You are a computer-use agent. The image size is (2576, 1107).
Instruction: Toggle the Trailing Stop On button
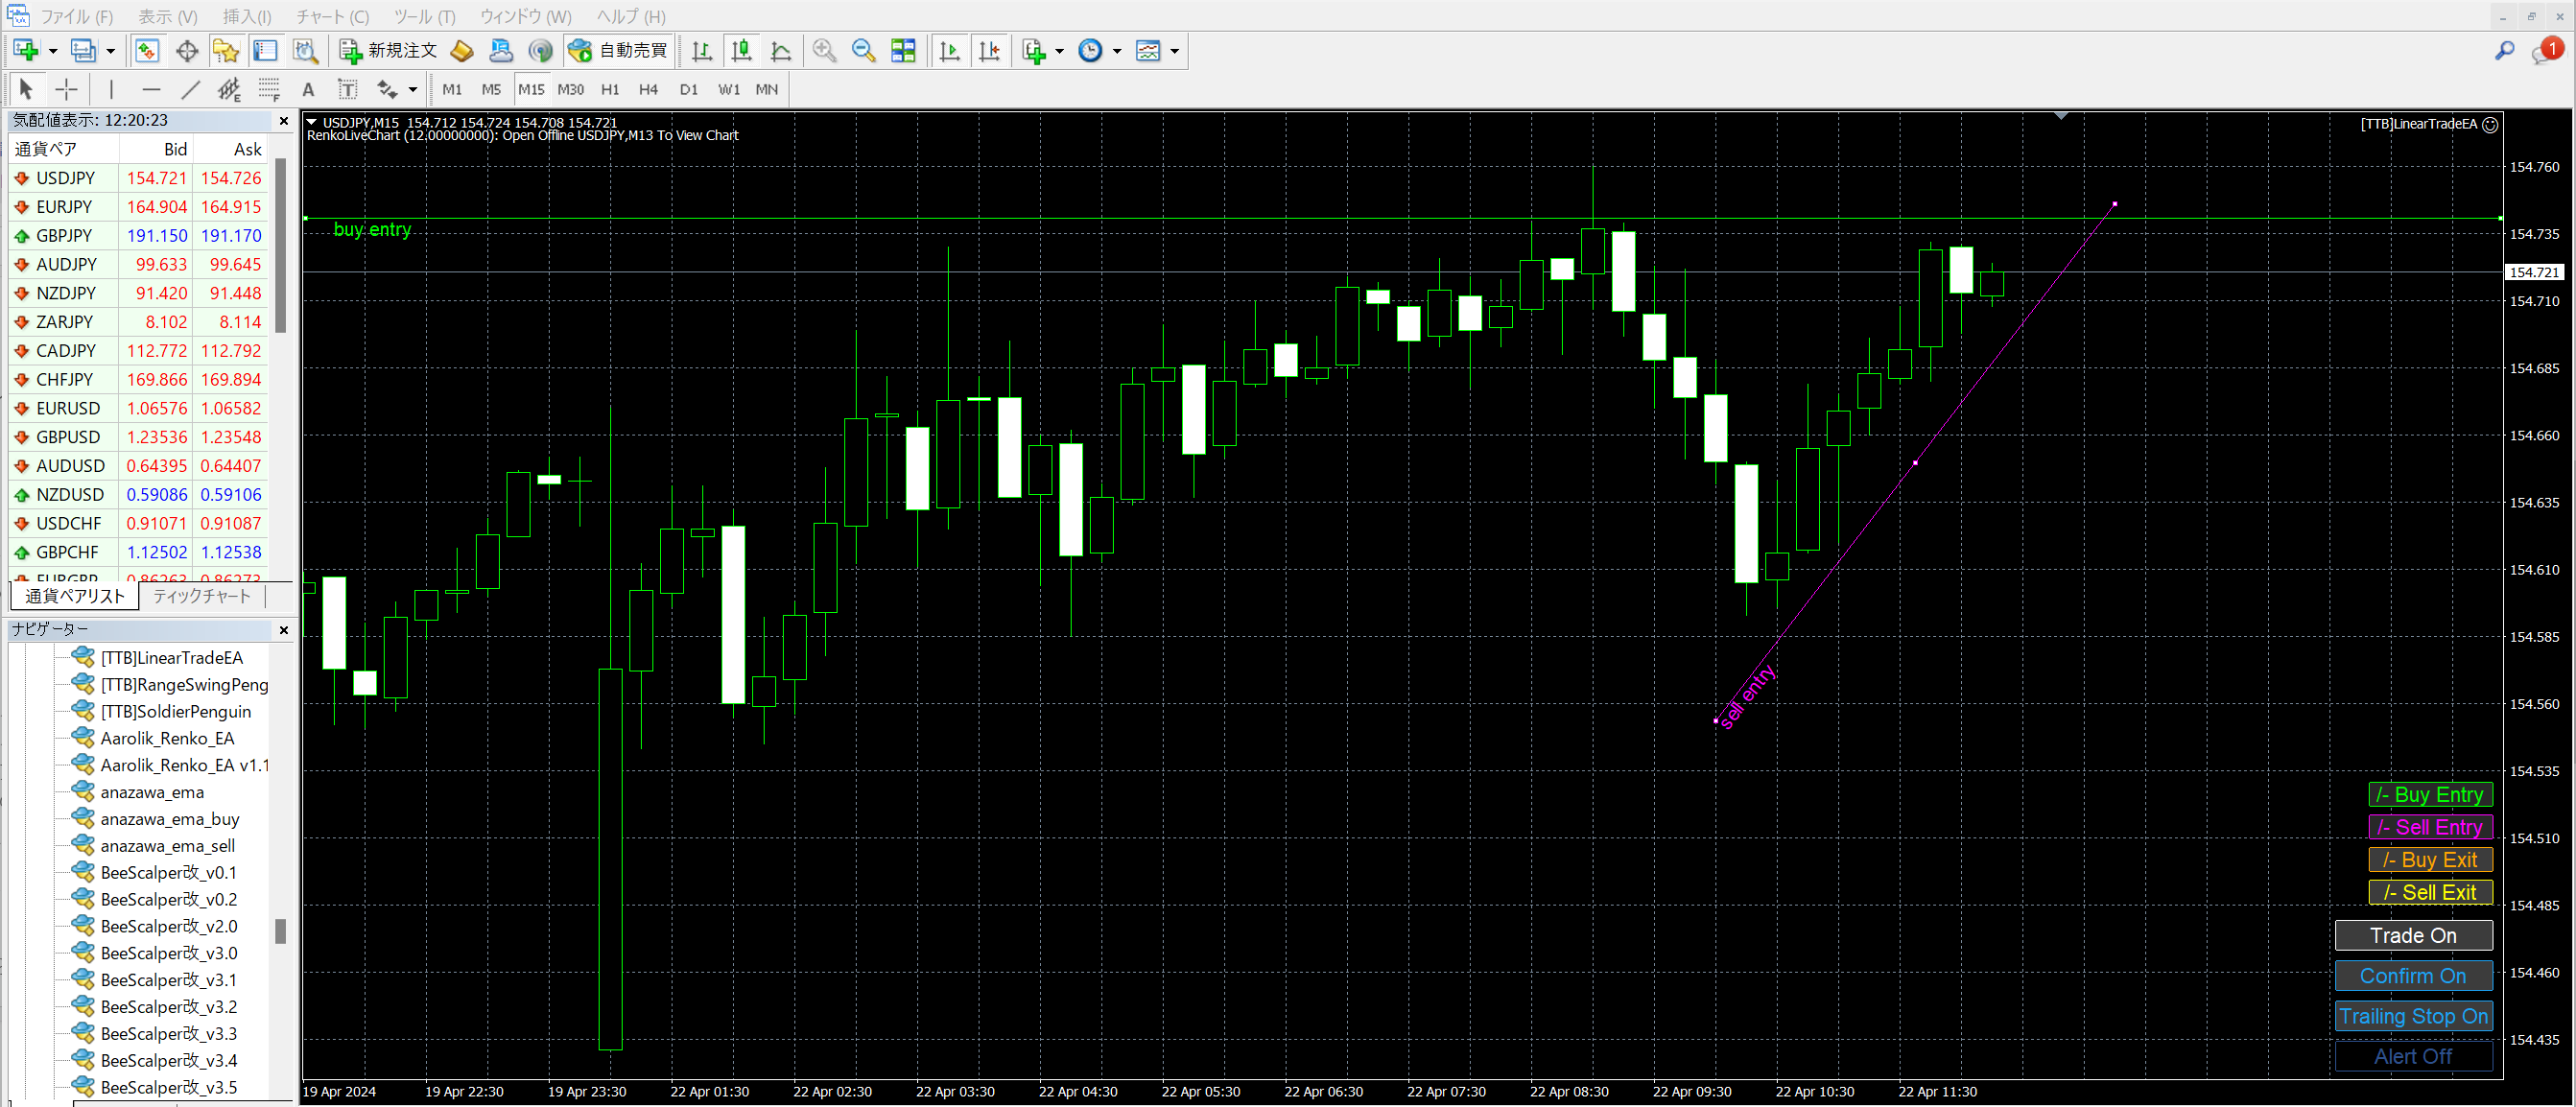coord(2412,1016)
